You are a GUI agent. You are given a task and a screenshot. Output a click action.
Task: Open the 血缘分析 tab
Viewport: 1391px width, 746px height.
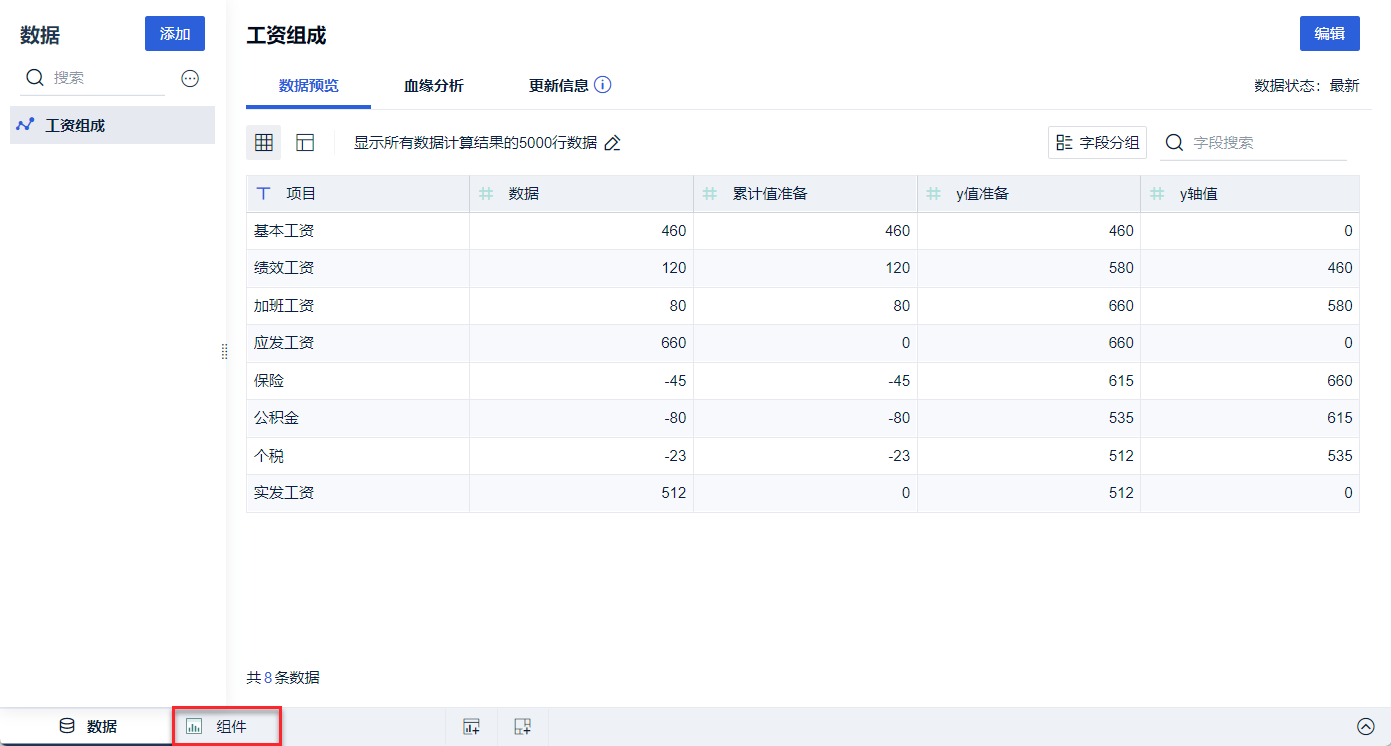pos(434,86)
